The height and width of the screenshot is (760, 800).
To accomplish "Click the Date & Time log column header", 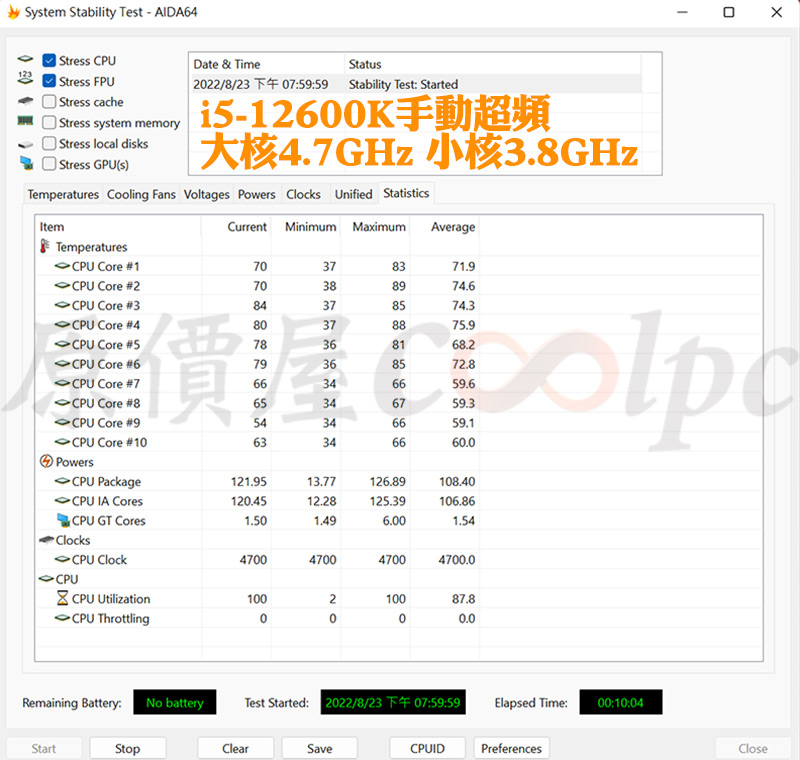I will click(x=267, y=64).
